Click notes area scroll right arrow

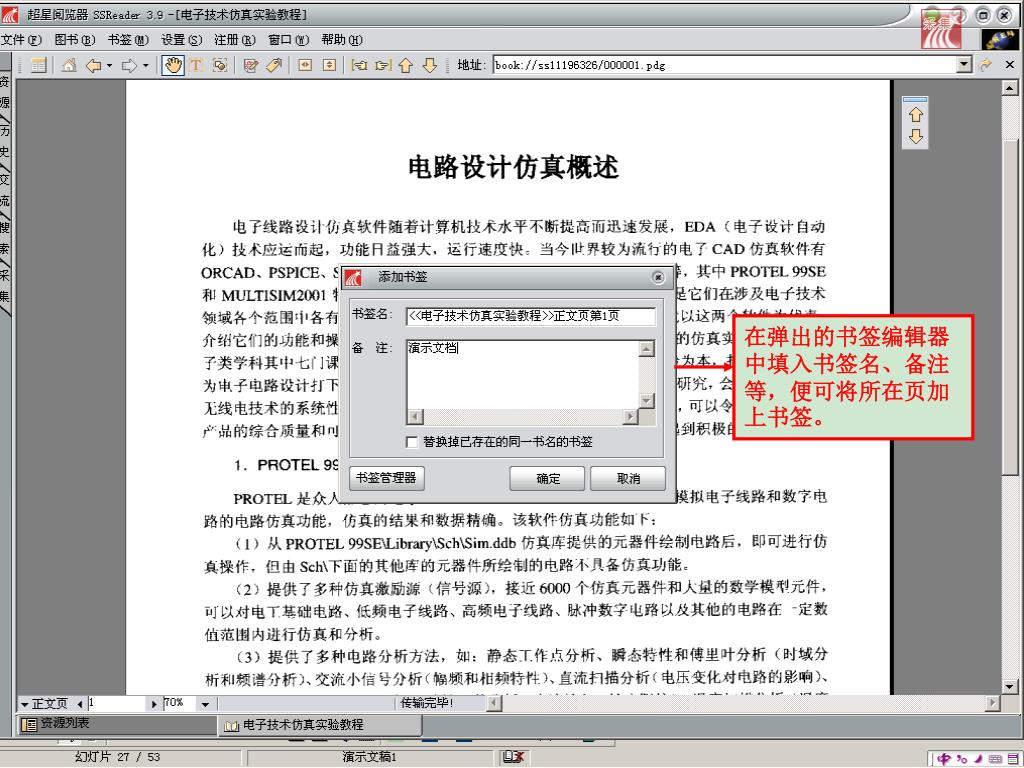point(630,417)
